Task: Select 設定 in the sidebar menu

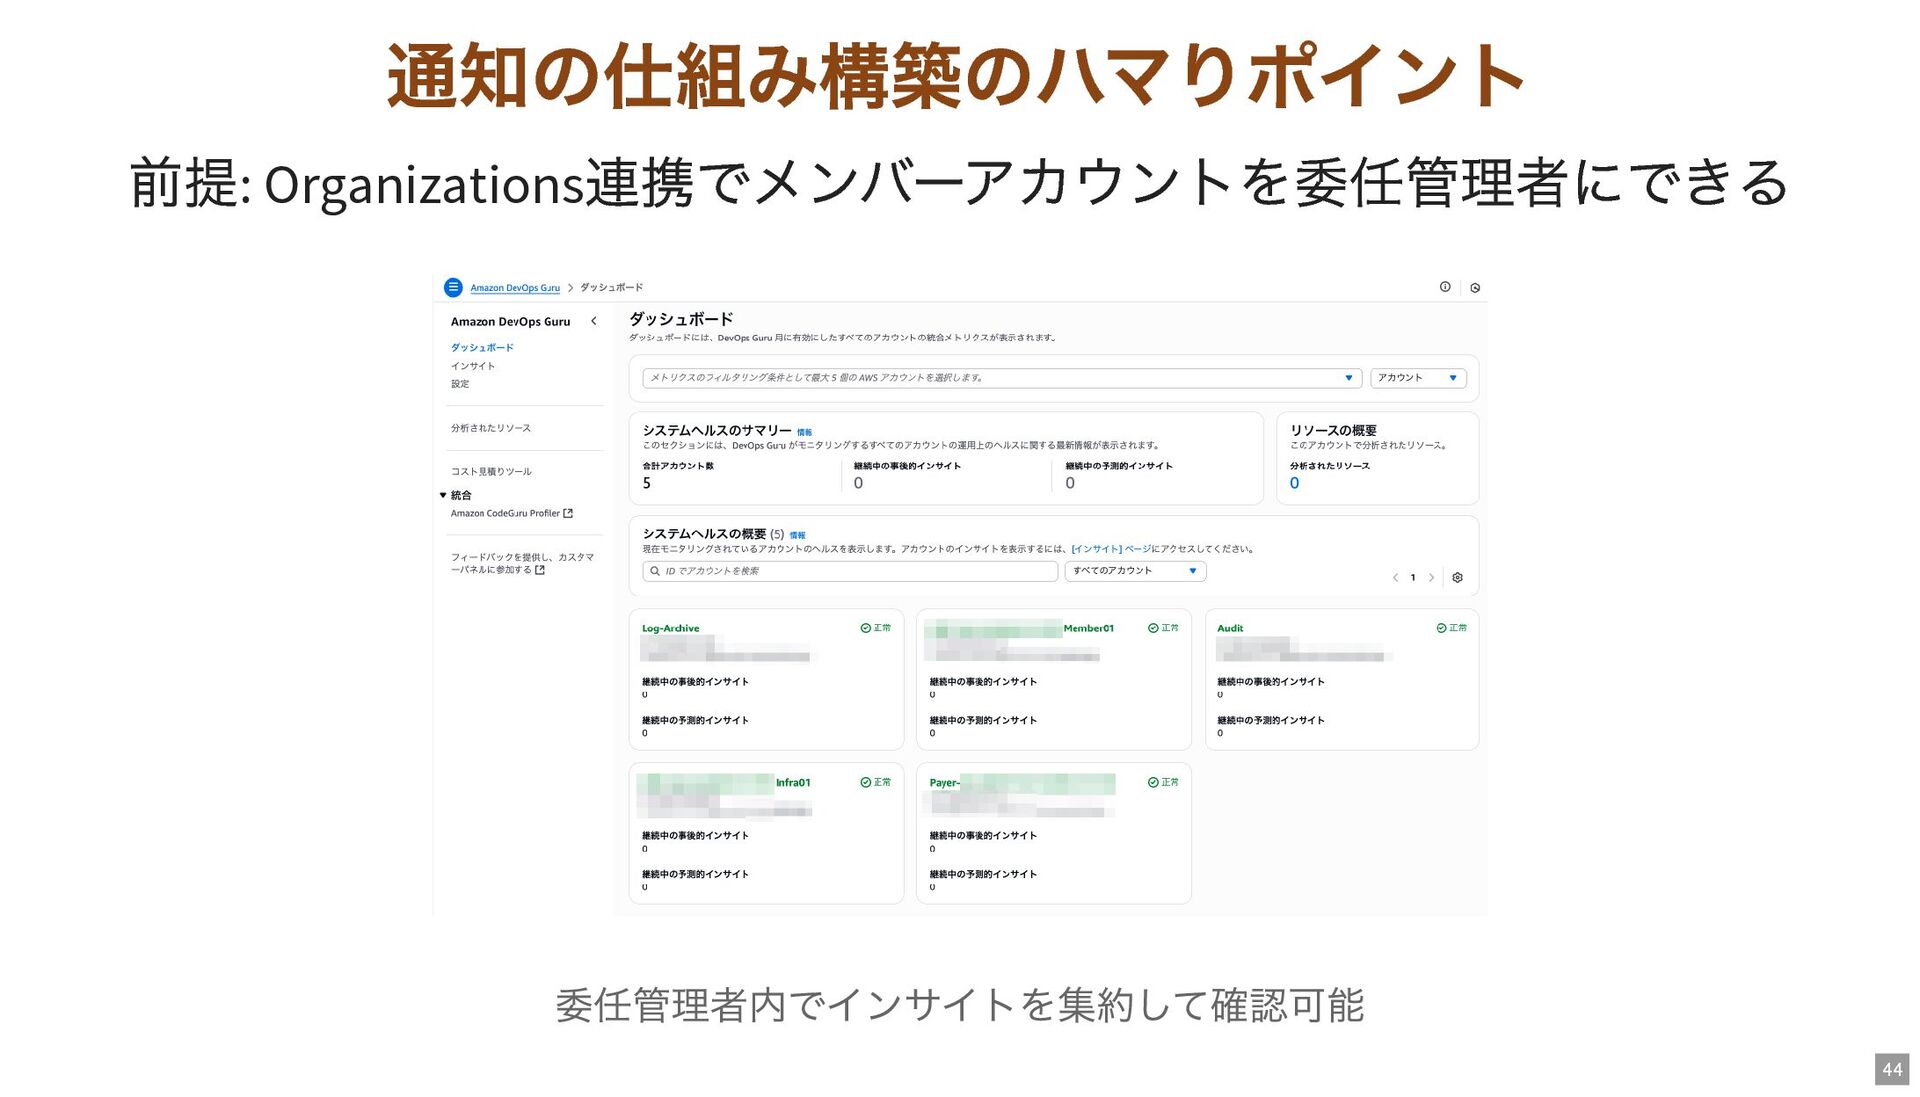Action: [460, 384]
